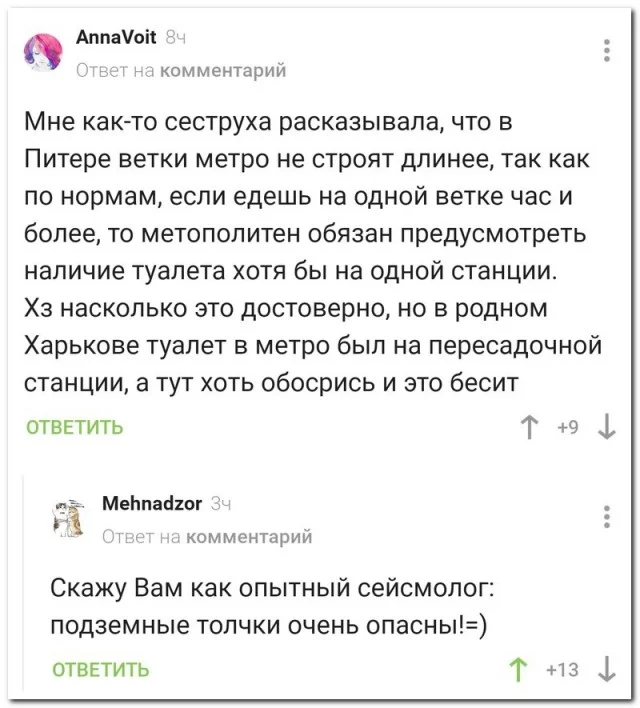Screen dimensions: 640x708
Task: Downvote AnnaVoit's comment
Action: pos(606,428)
